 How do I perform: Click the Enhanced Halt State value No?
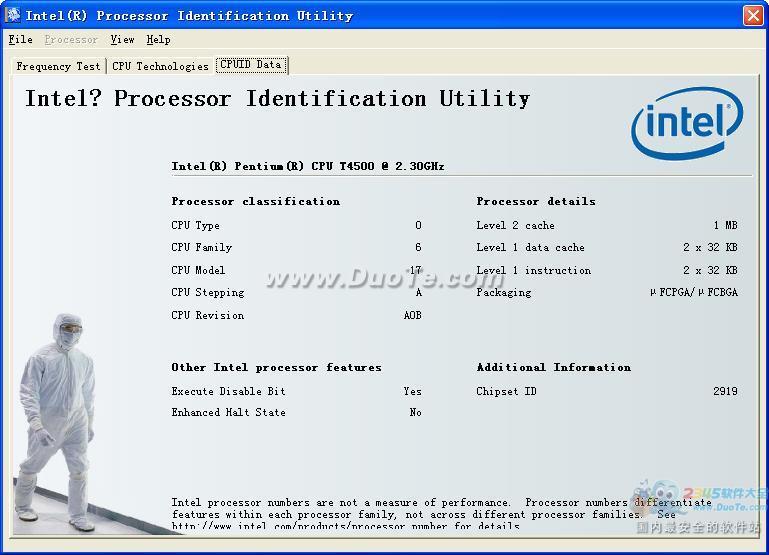(415, 412)
